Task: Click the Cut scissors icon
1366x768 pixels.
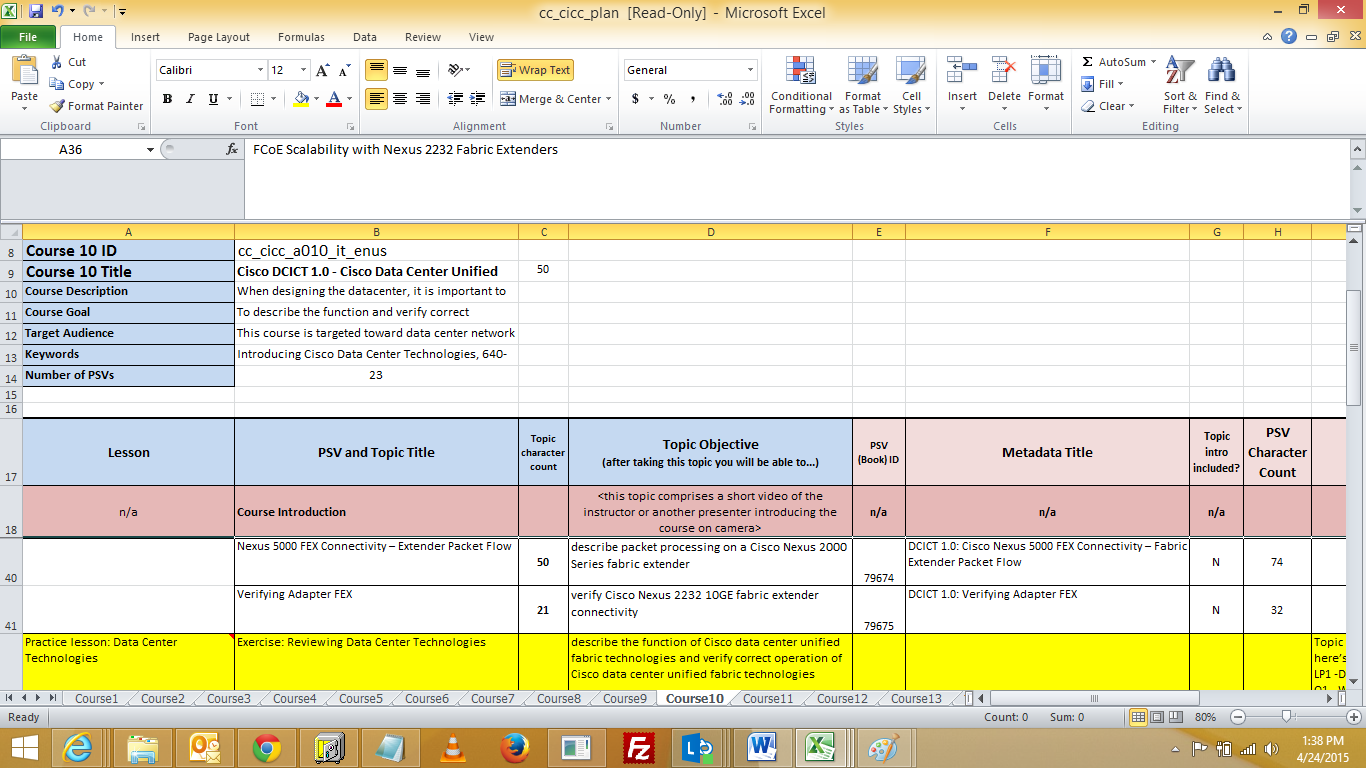Action: (x=57, y=62)
